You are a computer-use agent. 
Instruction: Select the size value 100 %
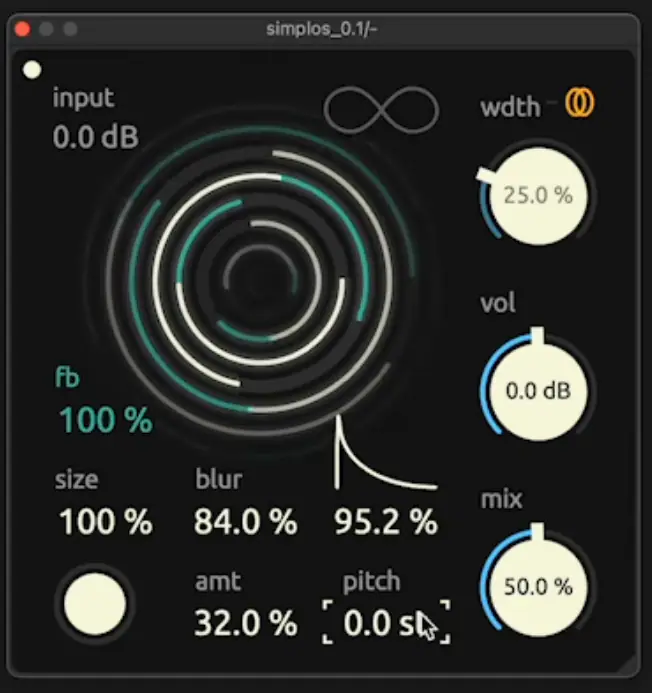[106, 522]
